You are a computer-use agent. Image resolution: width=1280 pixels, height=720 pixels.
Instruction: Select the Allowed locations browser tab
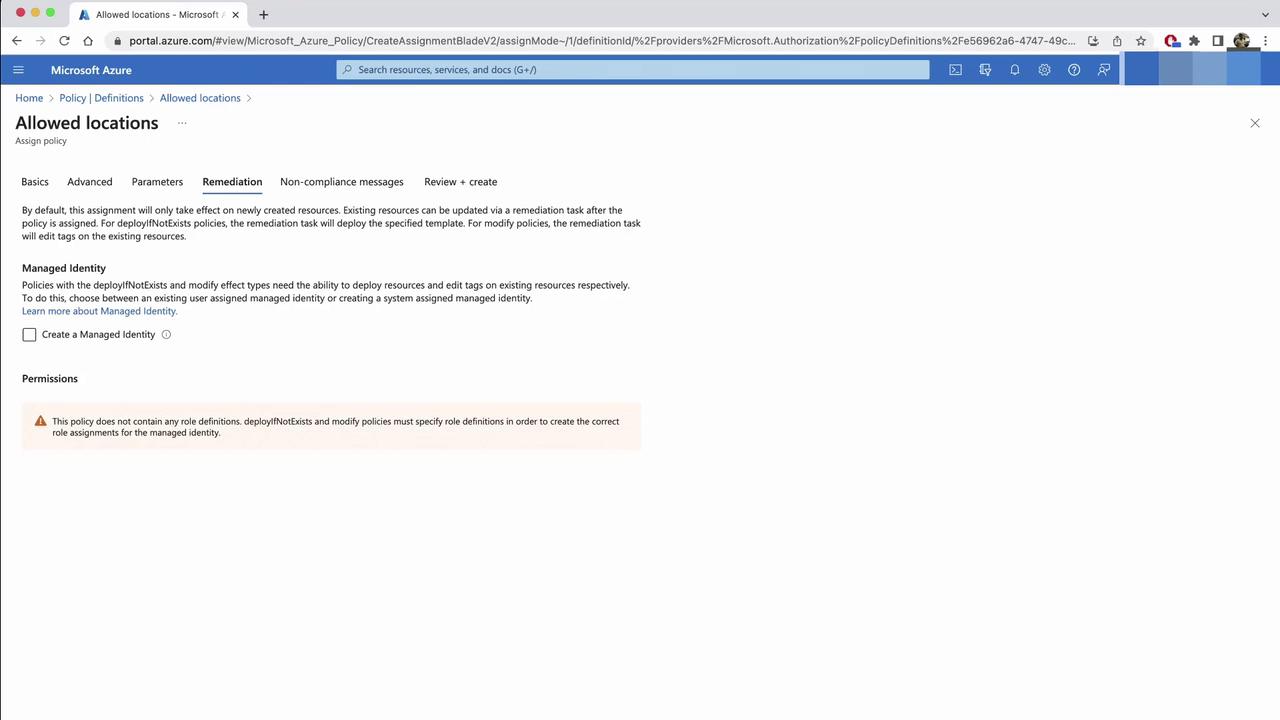(x=158, y=15)
